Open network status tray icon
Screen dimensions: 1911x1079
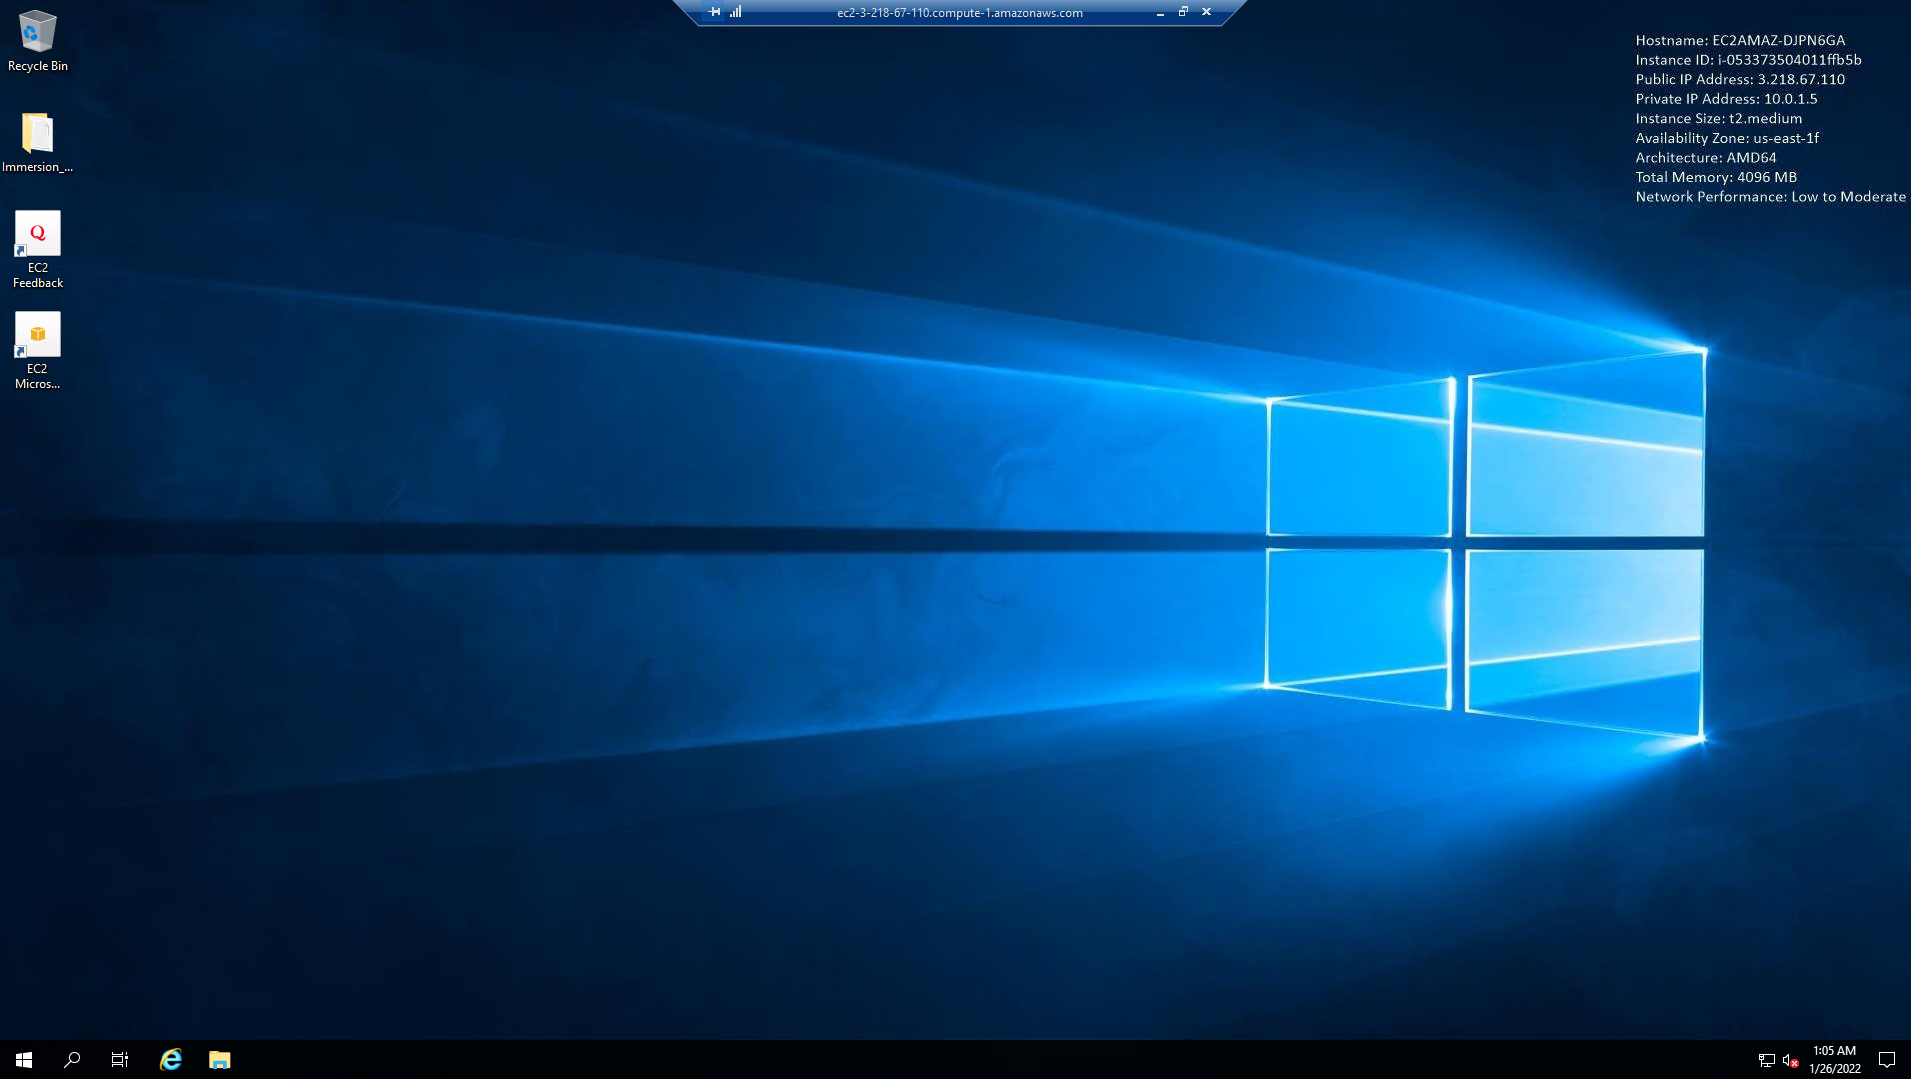pyautogui.click(x=1767, y=1060)
